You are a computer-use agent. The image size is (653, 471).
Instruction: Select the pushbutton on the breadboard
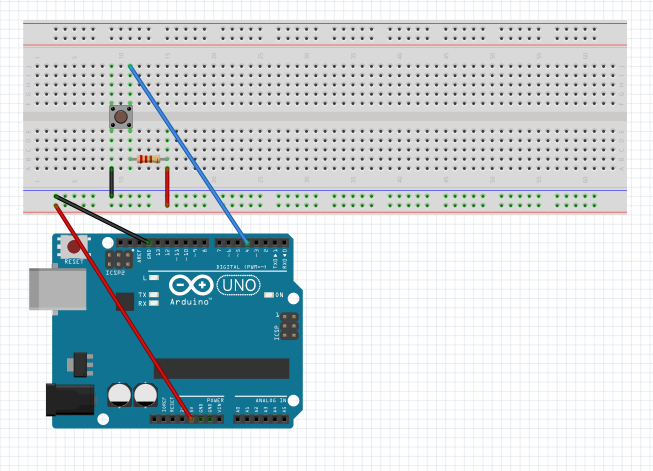pyautogui.click(x=121, y=117)
